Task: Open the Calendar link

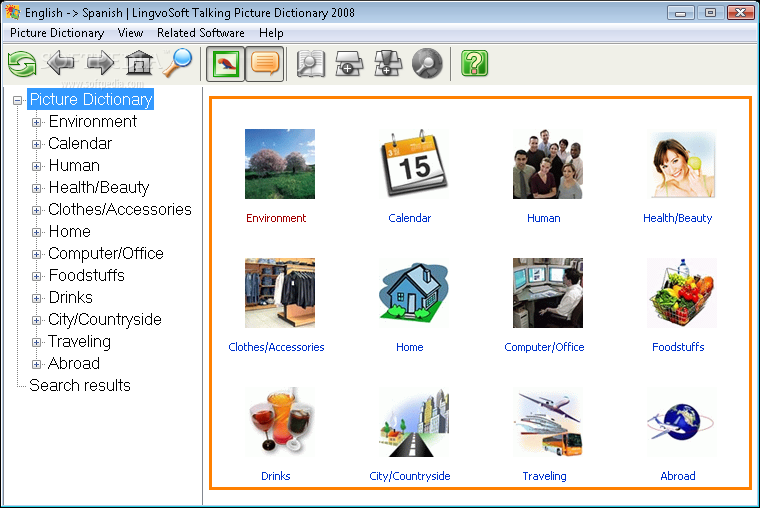Action: click(x=410, y=218)
